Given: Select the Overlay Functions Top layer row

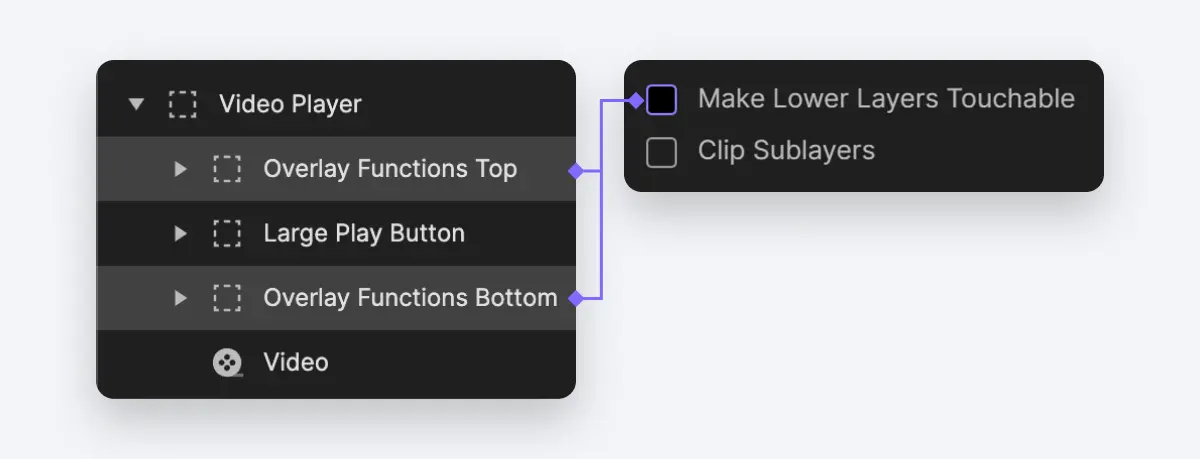Looking at the screenshot, I should (x=336, y=169).
